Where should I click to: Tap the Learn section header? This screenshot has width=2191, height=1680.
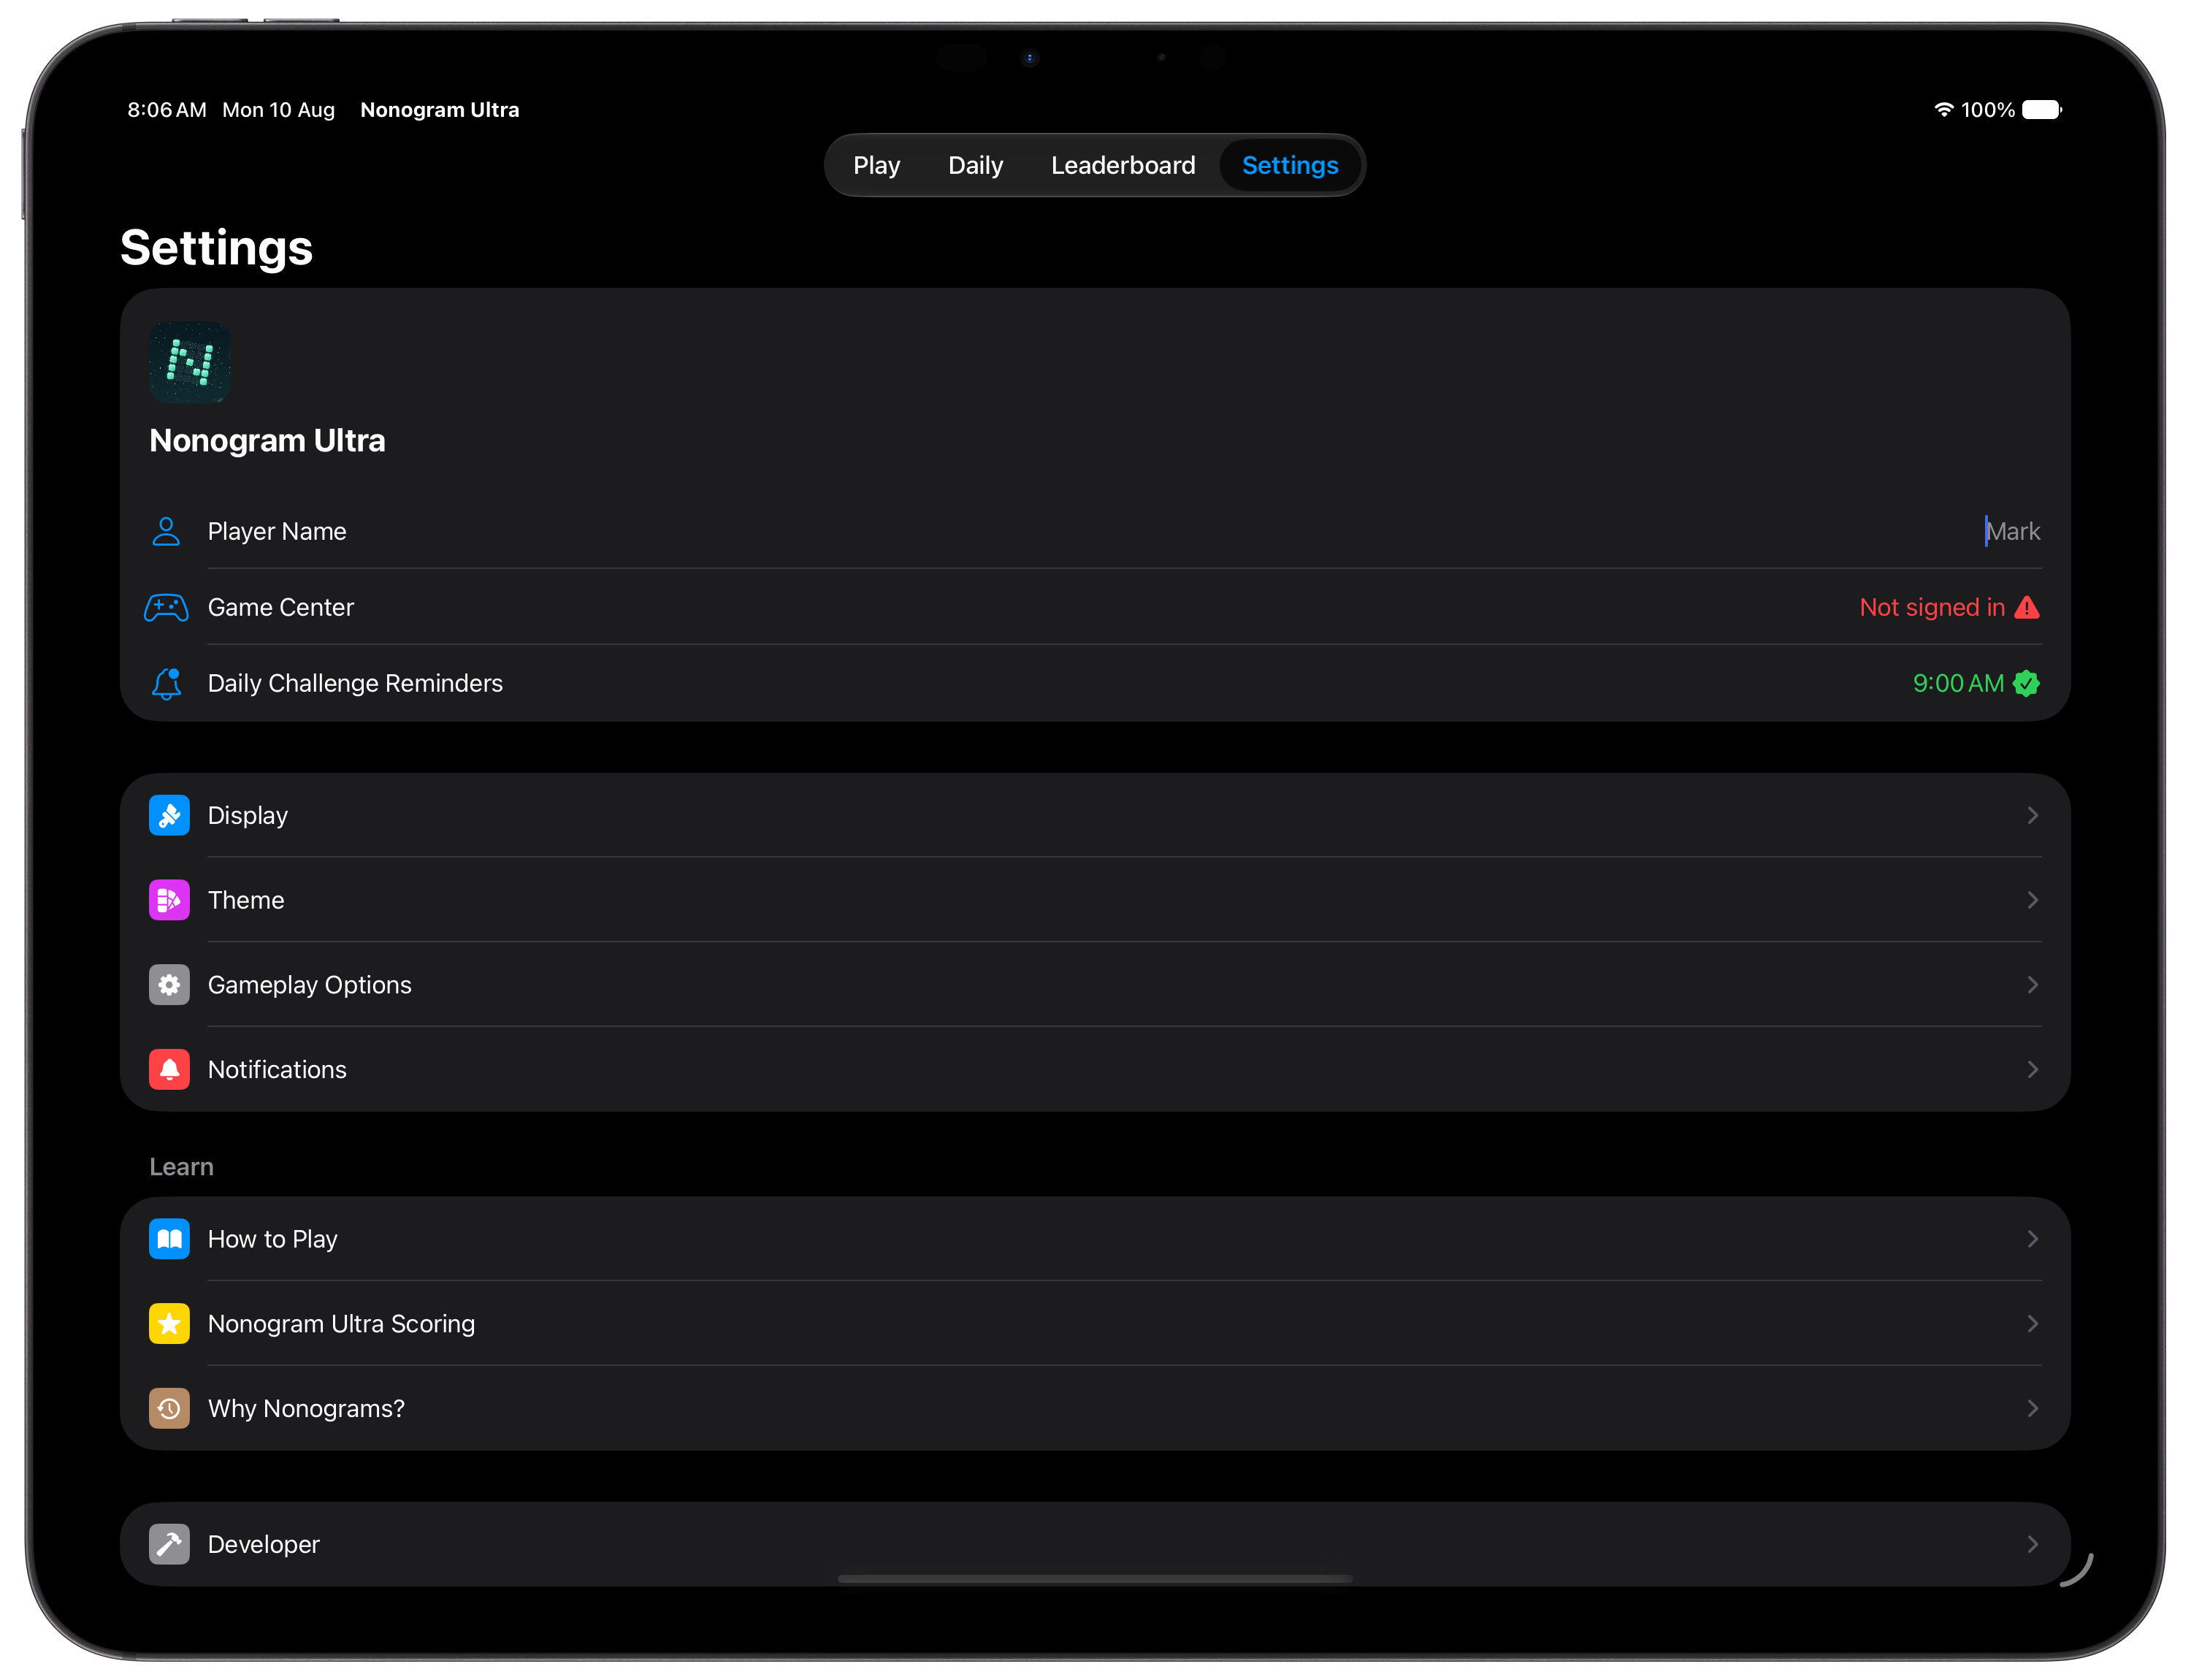(x=181, y=1167)
